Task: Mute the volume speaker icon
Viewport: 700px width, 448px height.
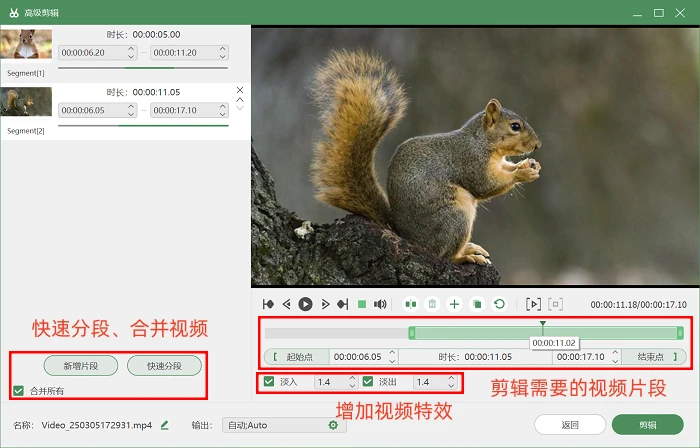Action: [x=380, y=304]
